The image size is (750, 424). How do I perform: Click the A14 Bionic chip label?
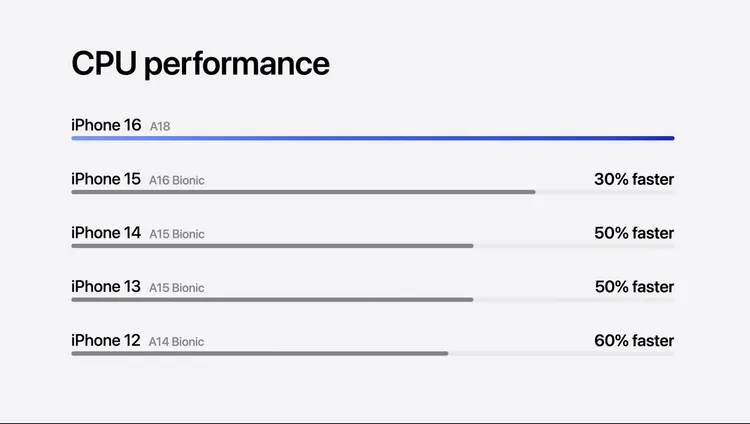click(x=177, y=343)
